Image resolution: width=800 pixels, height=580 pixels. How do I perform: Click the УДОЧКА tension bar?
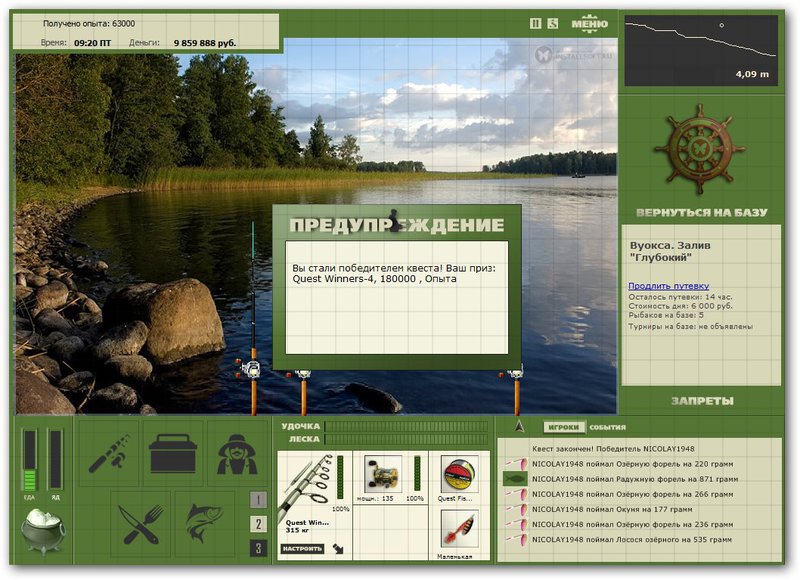pos(406,426)
